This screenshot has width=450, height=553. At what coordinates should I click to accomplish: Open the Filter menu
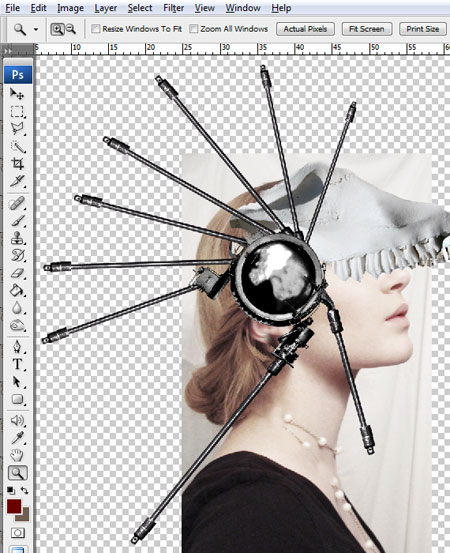[x=174, y=8]
